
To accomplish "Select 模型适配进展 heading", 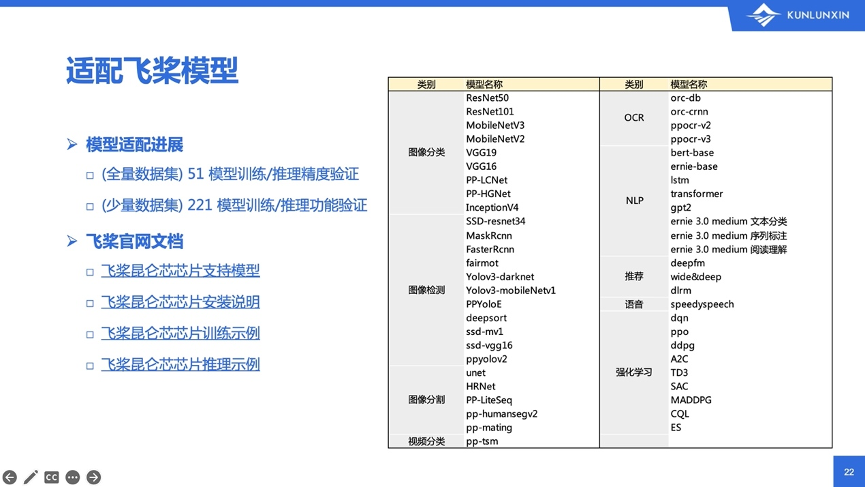I will point(134,145).
